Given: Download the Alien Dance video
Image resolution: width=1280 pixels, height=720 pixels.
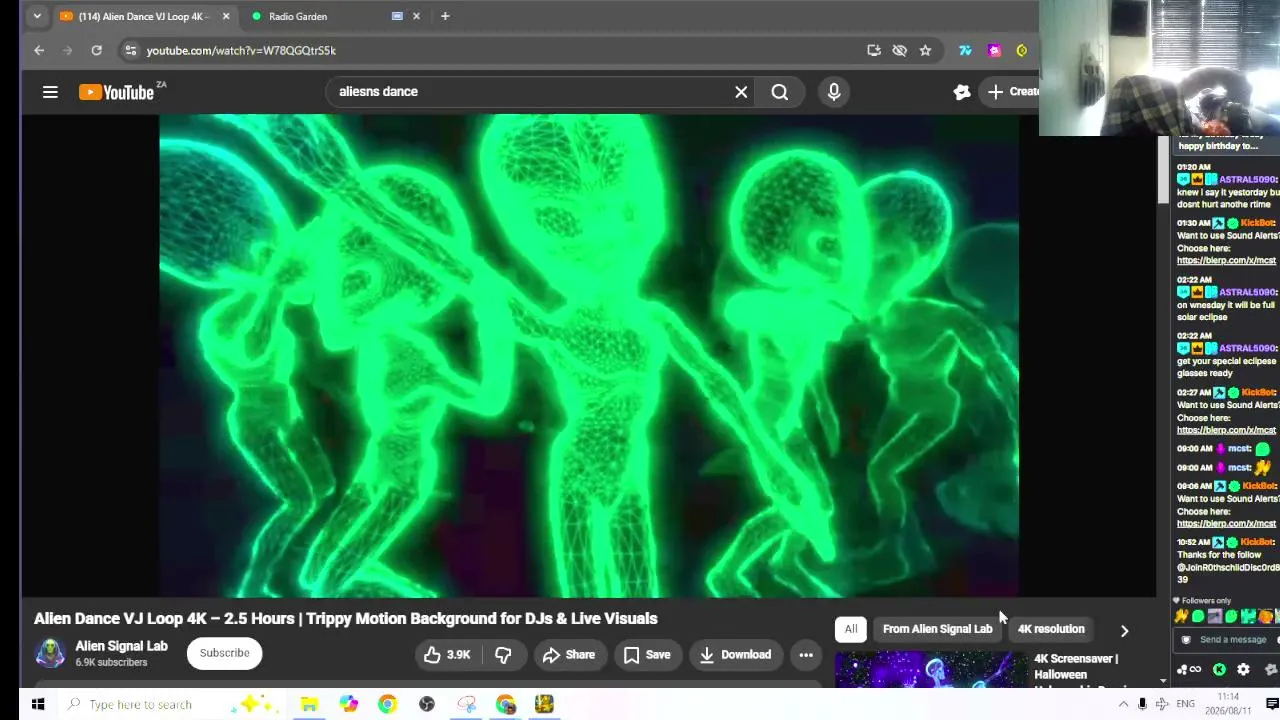Looking at the screenshot, I should [x=735, y=655].
